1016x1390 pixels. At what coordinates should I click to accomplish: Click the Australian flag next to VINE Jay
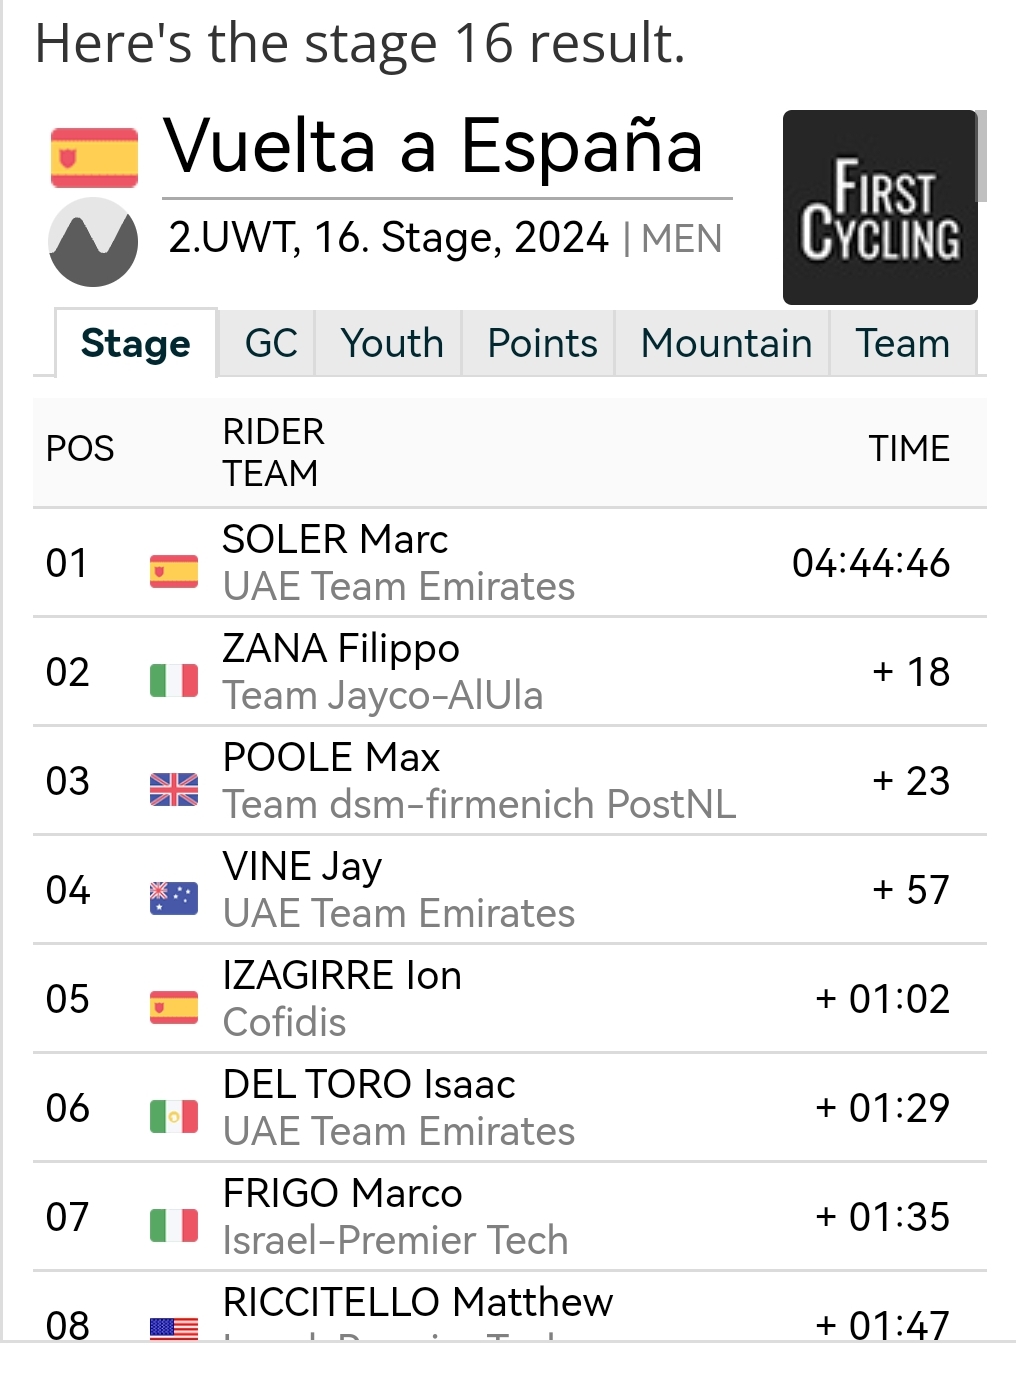[174, 898]
